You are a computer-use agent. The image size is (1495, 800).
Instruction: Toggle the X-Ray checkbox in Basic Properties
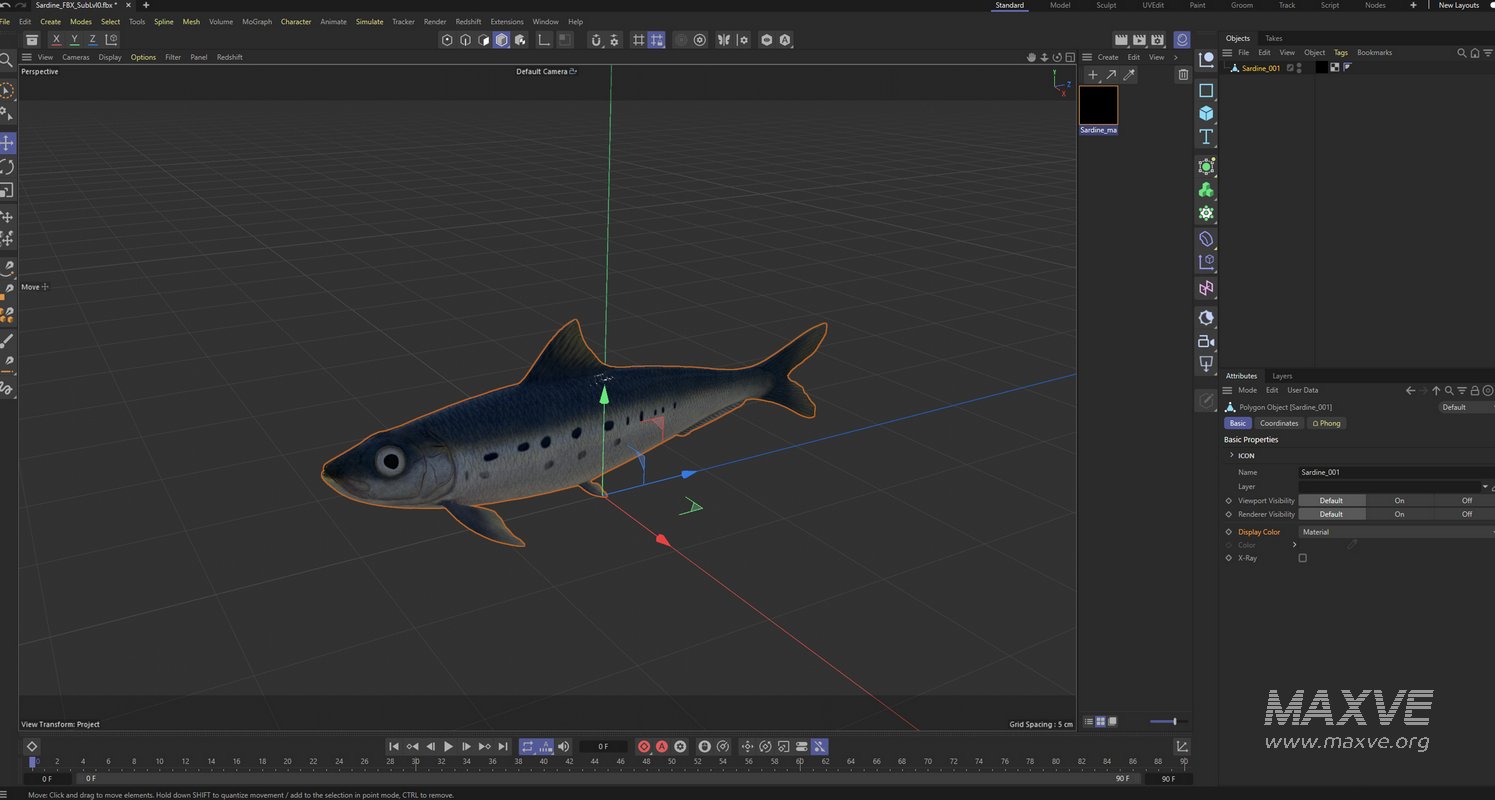(1303, 558)
